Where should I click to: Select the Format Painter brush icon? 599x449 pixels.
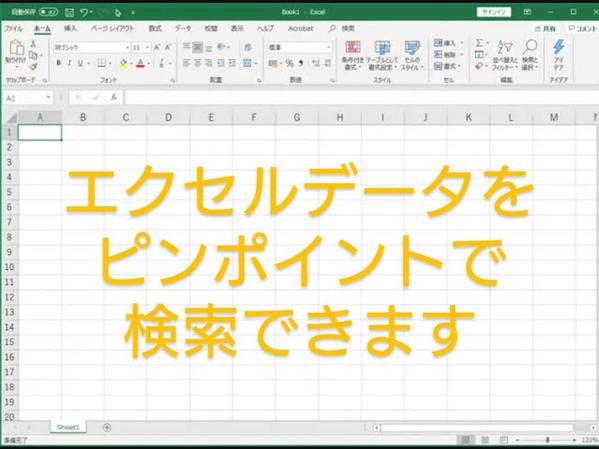[x=33, y=67]
